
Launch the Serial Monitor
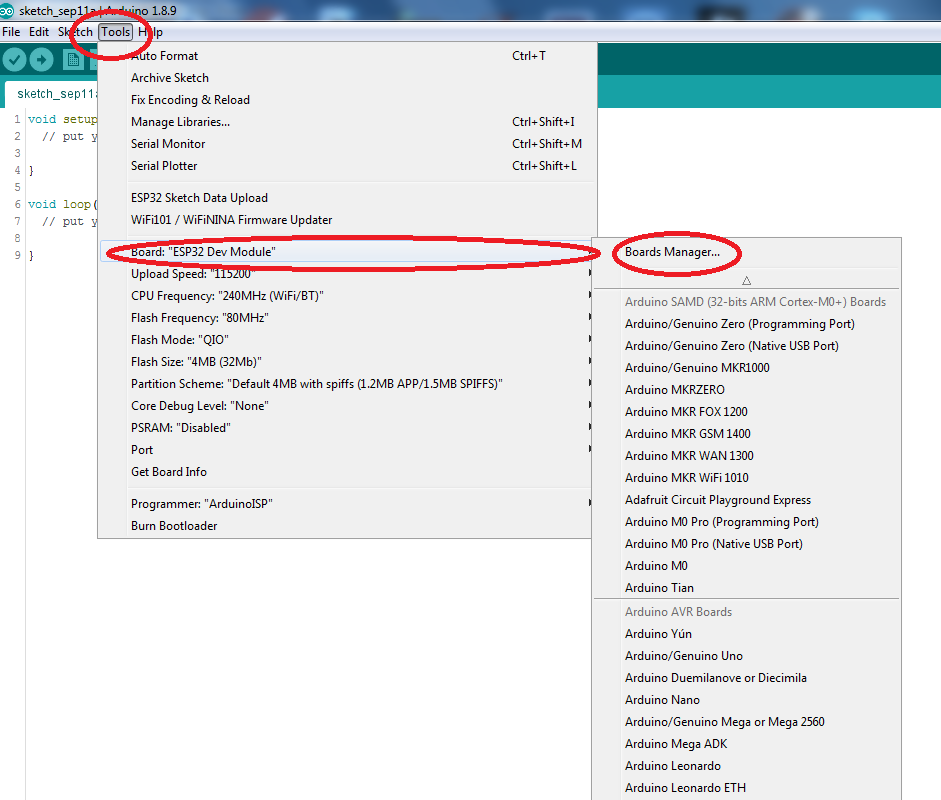click(166, 143)
